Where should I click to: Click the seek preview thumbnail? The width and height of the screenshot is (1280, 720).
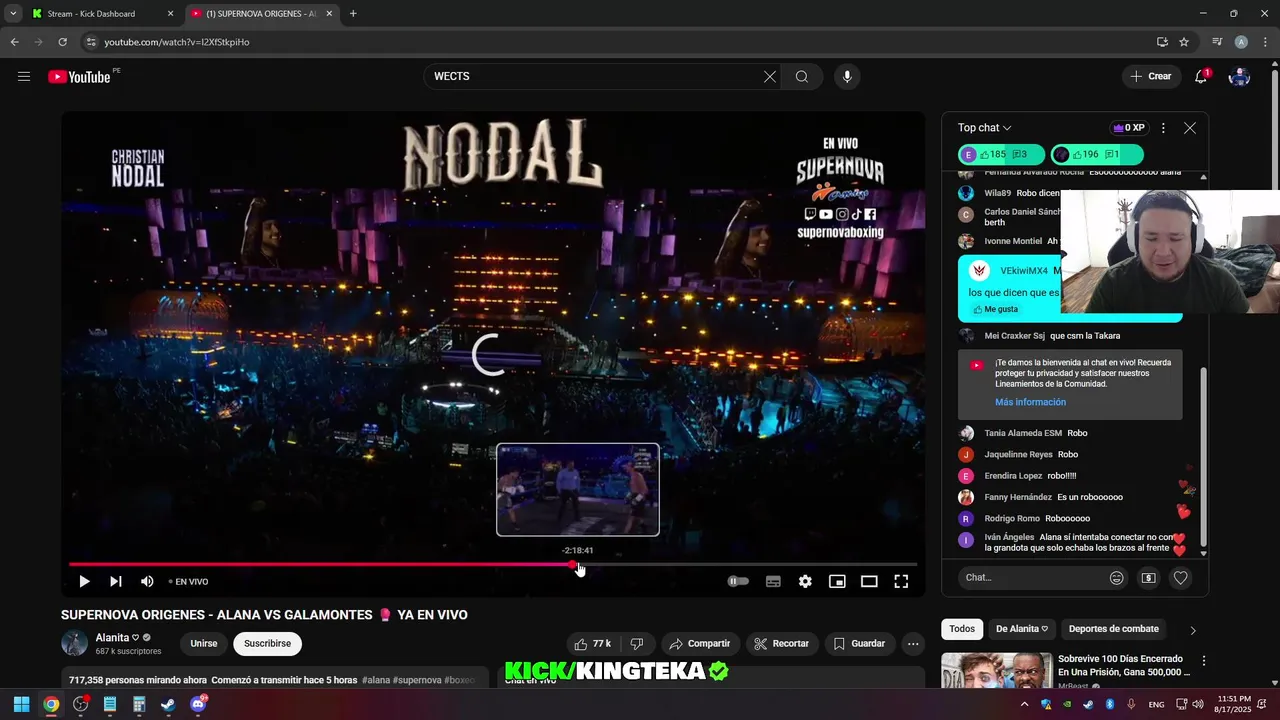[x=578, y=490]
